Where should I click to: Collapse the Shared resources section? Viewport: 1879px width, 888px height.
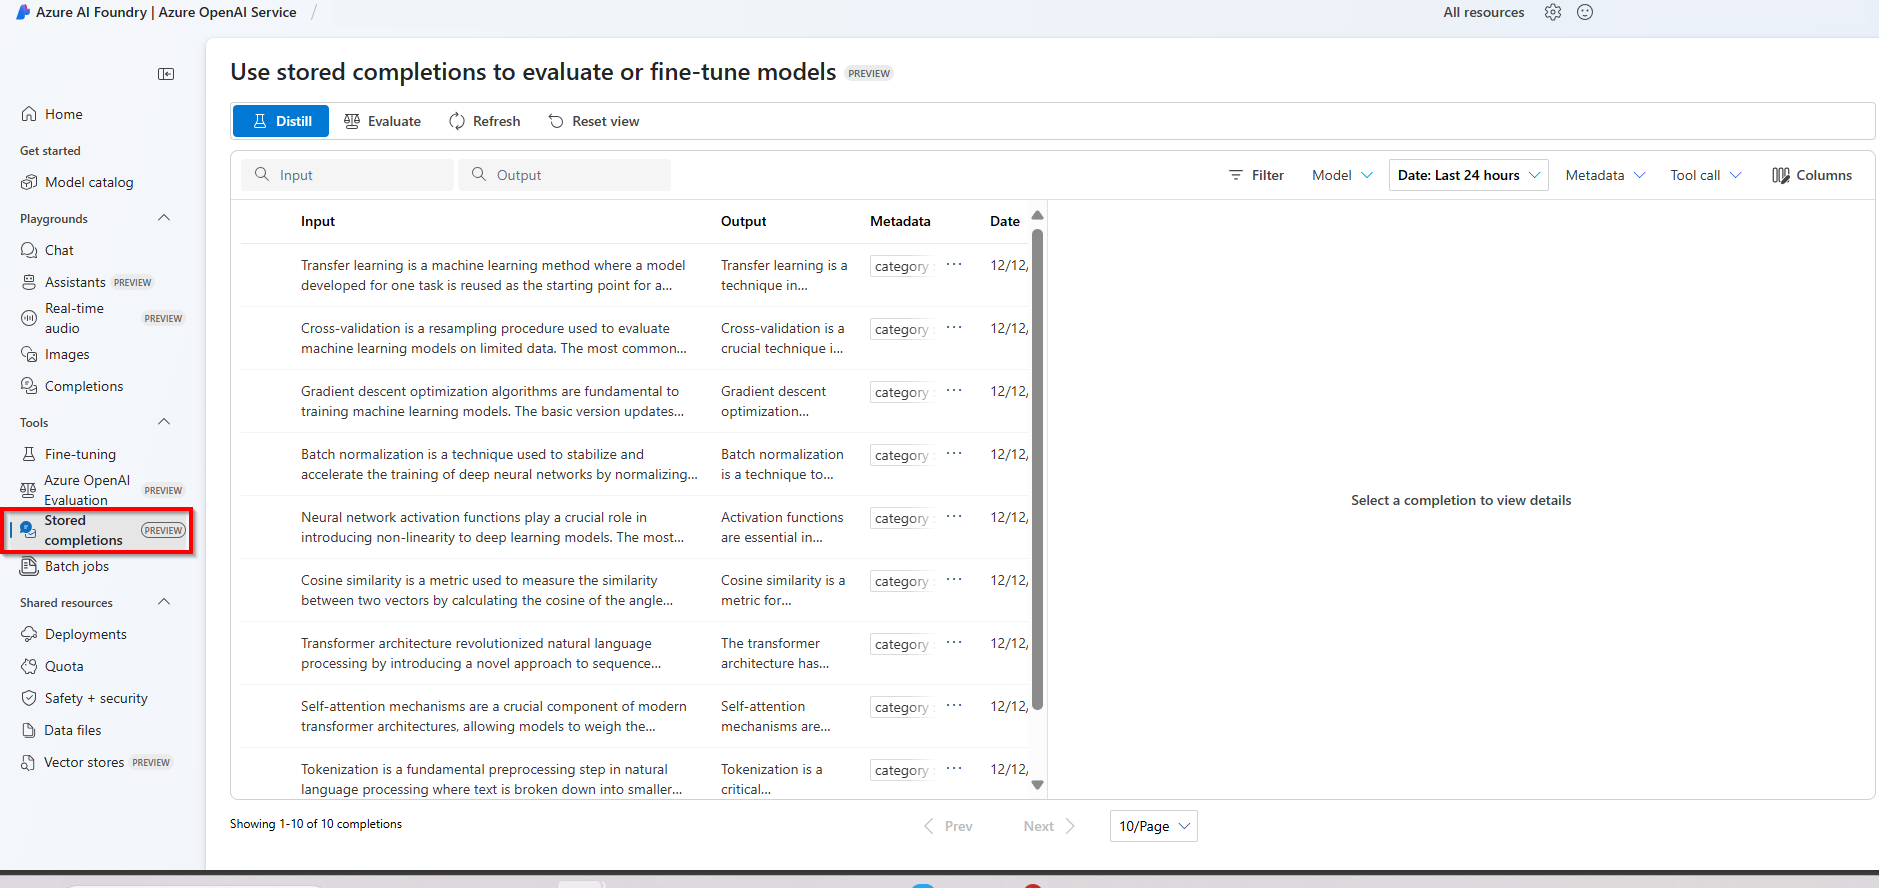[x=164, y=602]
